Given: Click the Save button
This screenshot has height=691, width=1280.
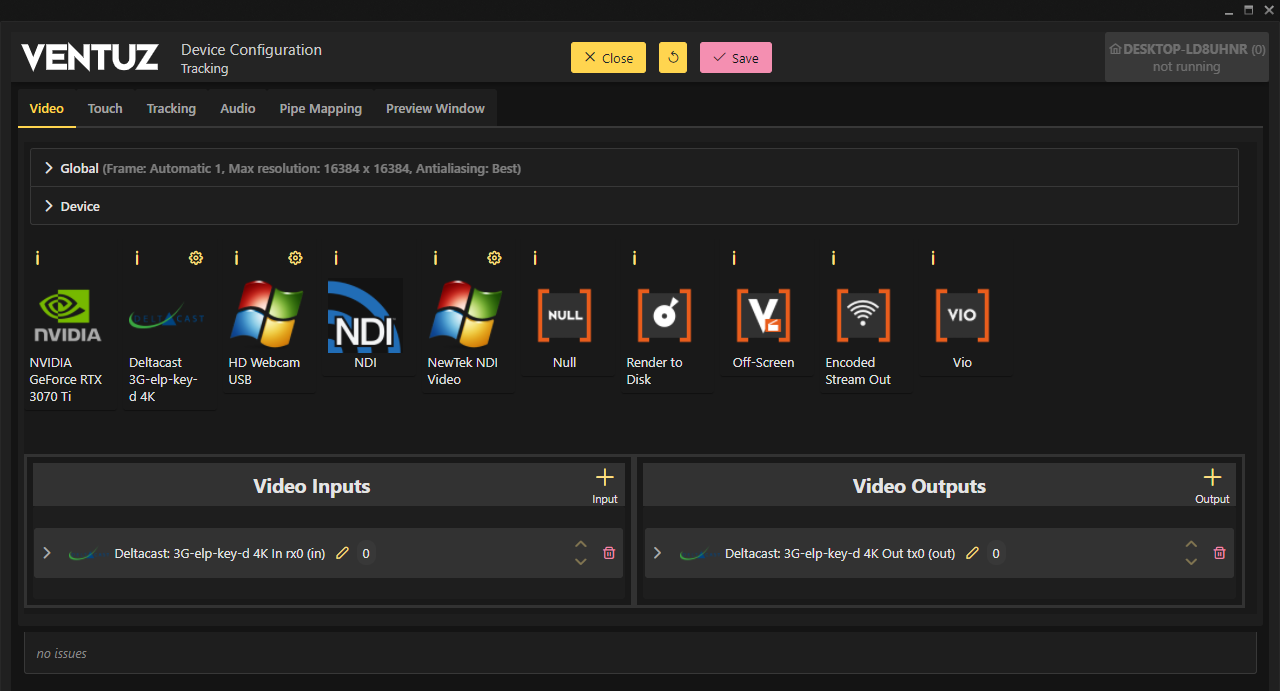Looking at the screenshot, I should (x=735, y=58).
